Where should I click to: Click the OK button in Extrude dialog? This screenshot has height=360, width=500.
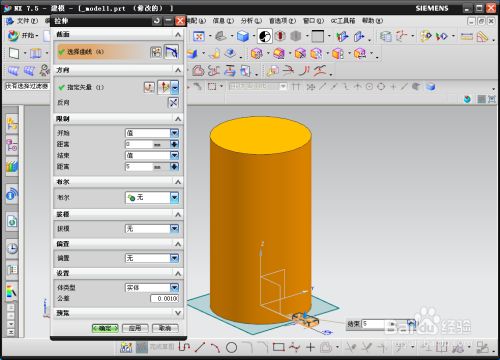pos(105,328)
